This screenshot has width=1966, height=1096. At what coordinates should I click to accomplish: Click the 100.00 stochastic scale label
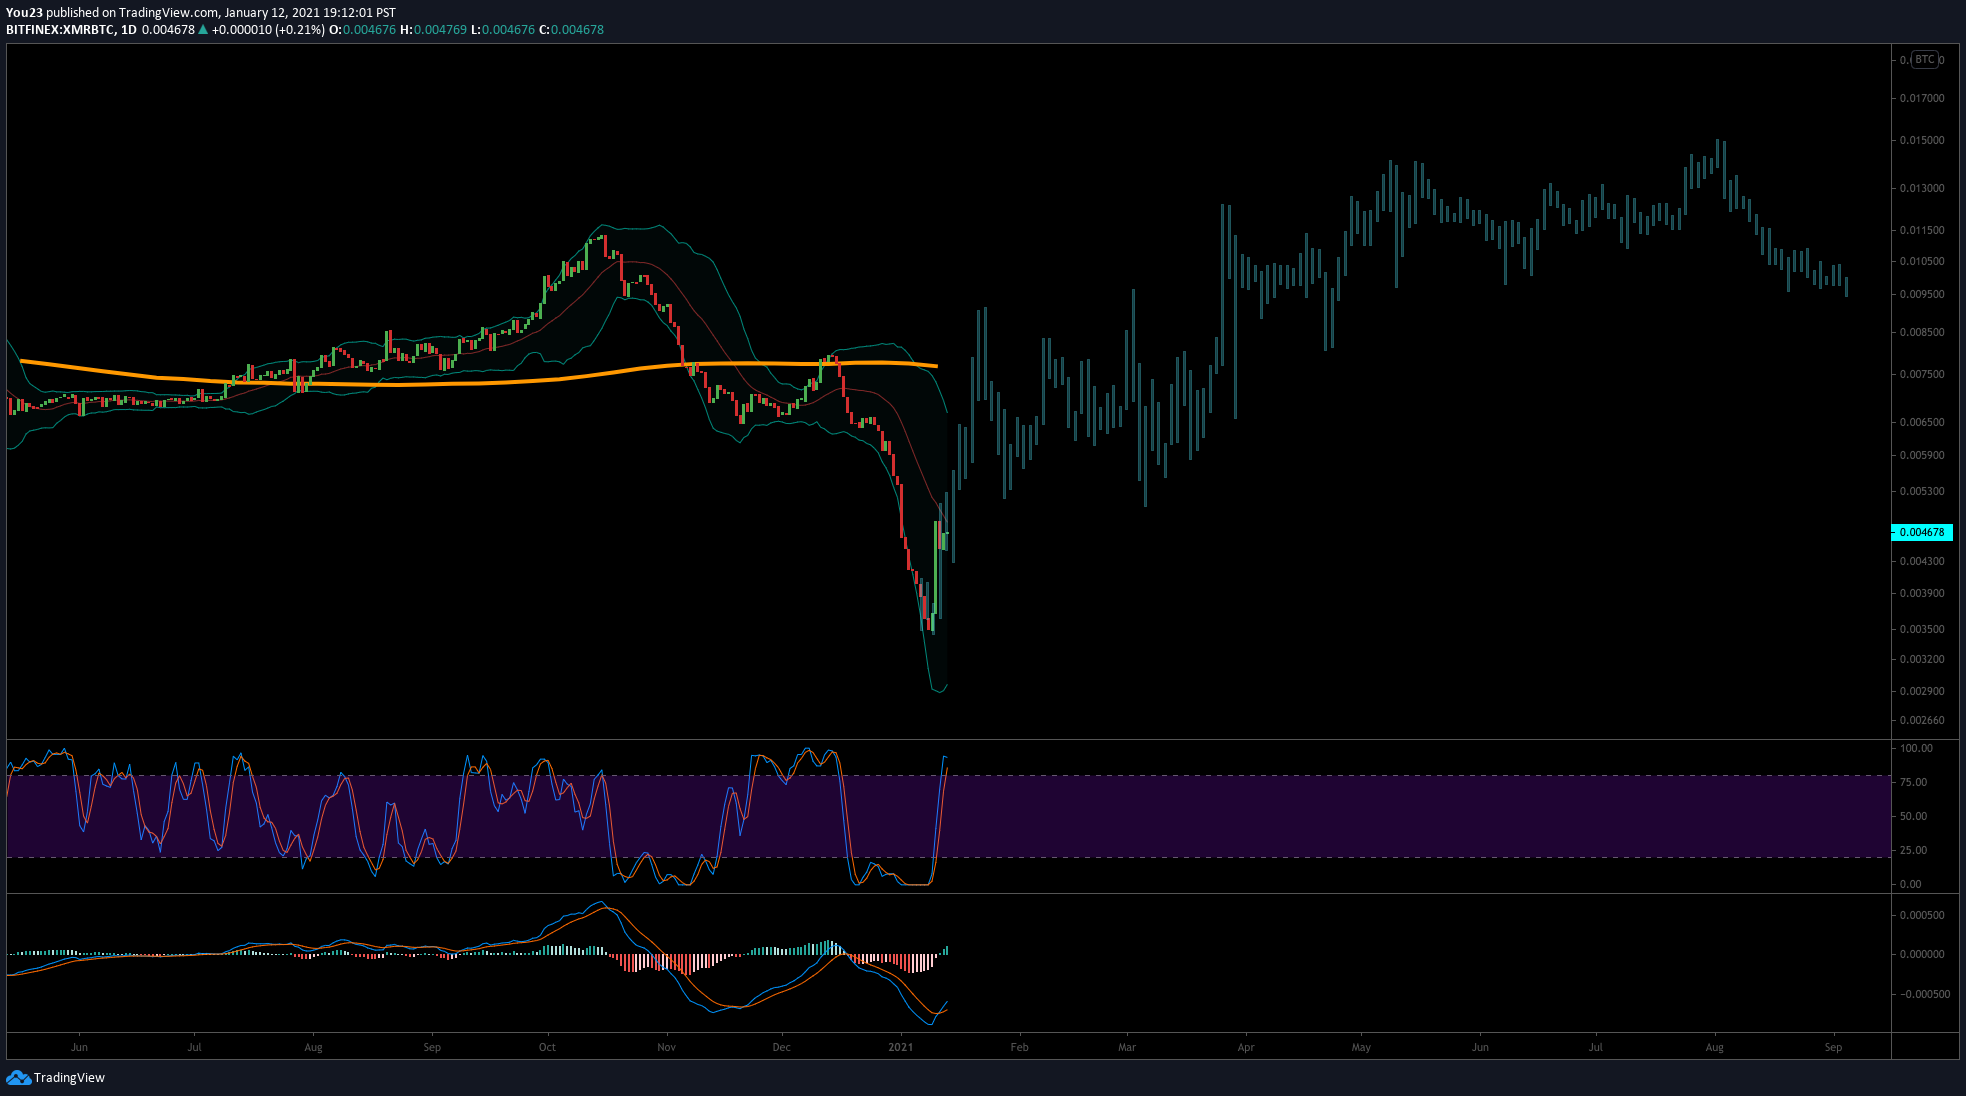pyautogui.click(x=1916, y=748)
